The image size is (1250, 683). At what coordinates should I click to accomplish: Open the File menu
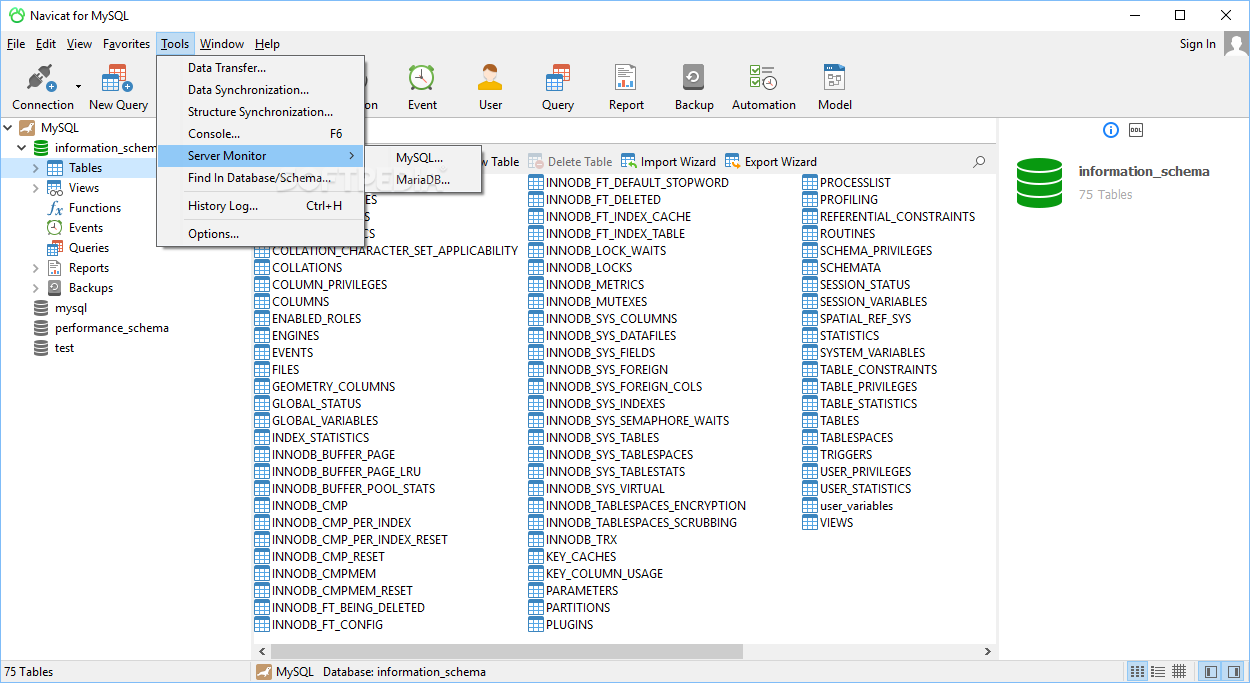(x=16, y=44)
